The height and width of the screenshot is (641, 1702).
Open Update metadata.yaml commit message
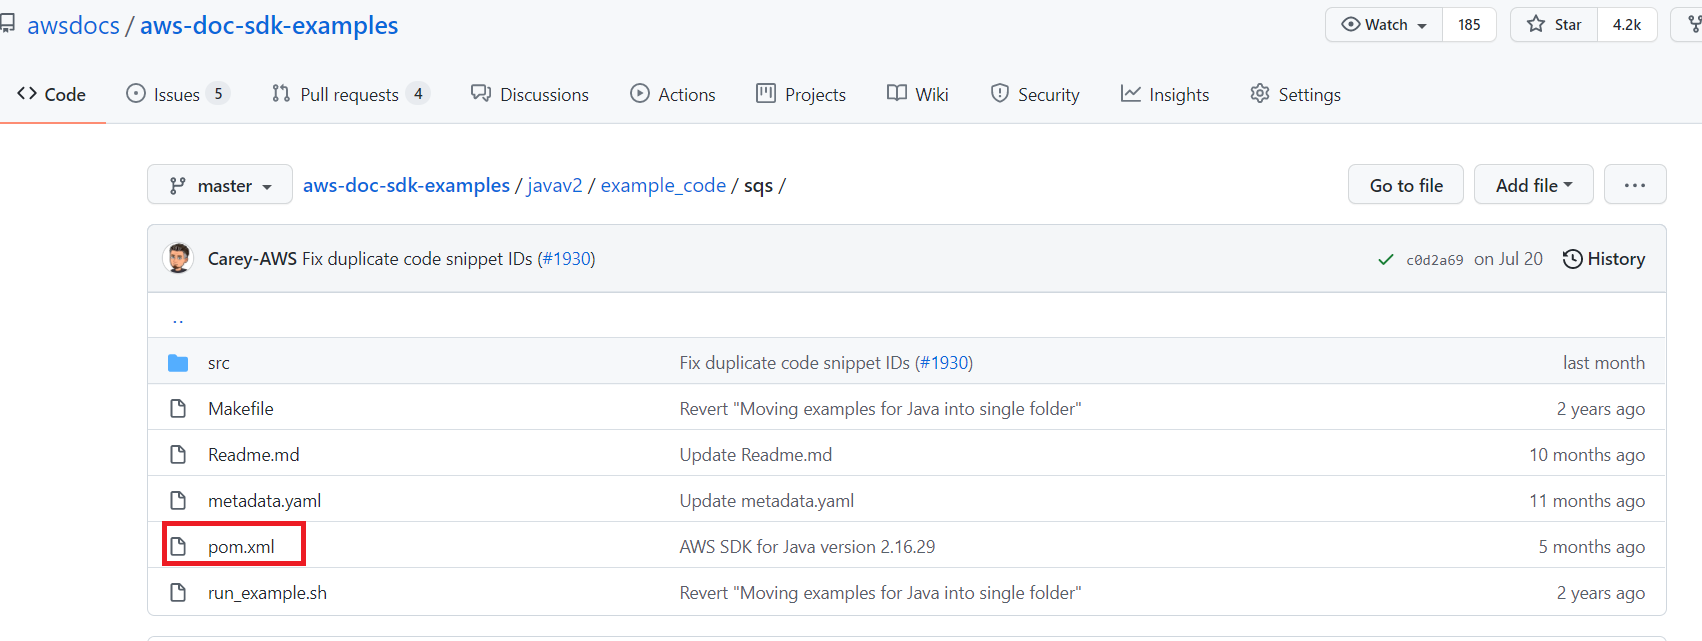click(767, 501)
